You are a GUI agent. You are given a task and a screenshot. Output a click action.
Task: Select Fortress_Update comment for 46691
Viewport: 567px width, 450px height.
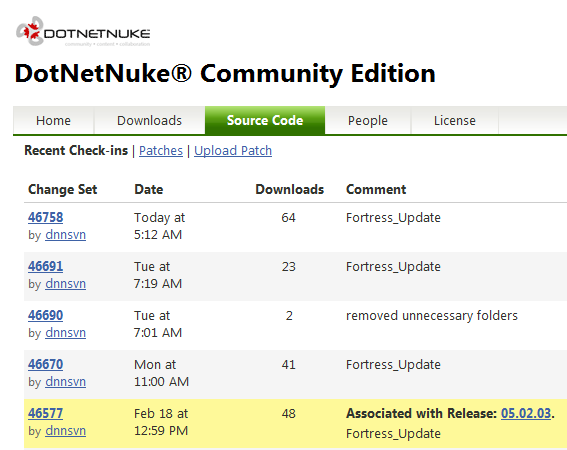pos(393,267)
